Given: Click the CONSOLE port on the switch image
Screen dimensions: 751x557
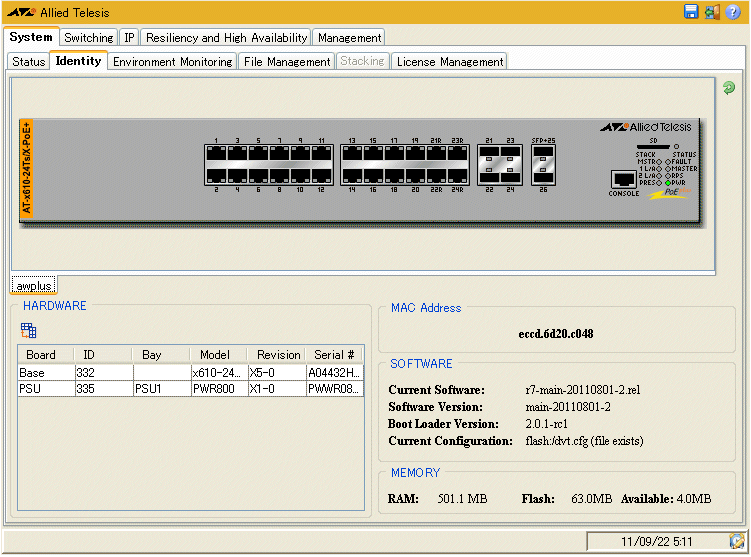Looking at the screenshot, I should tap(623, 180).
